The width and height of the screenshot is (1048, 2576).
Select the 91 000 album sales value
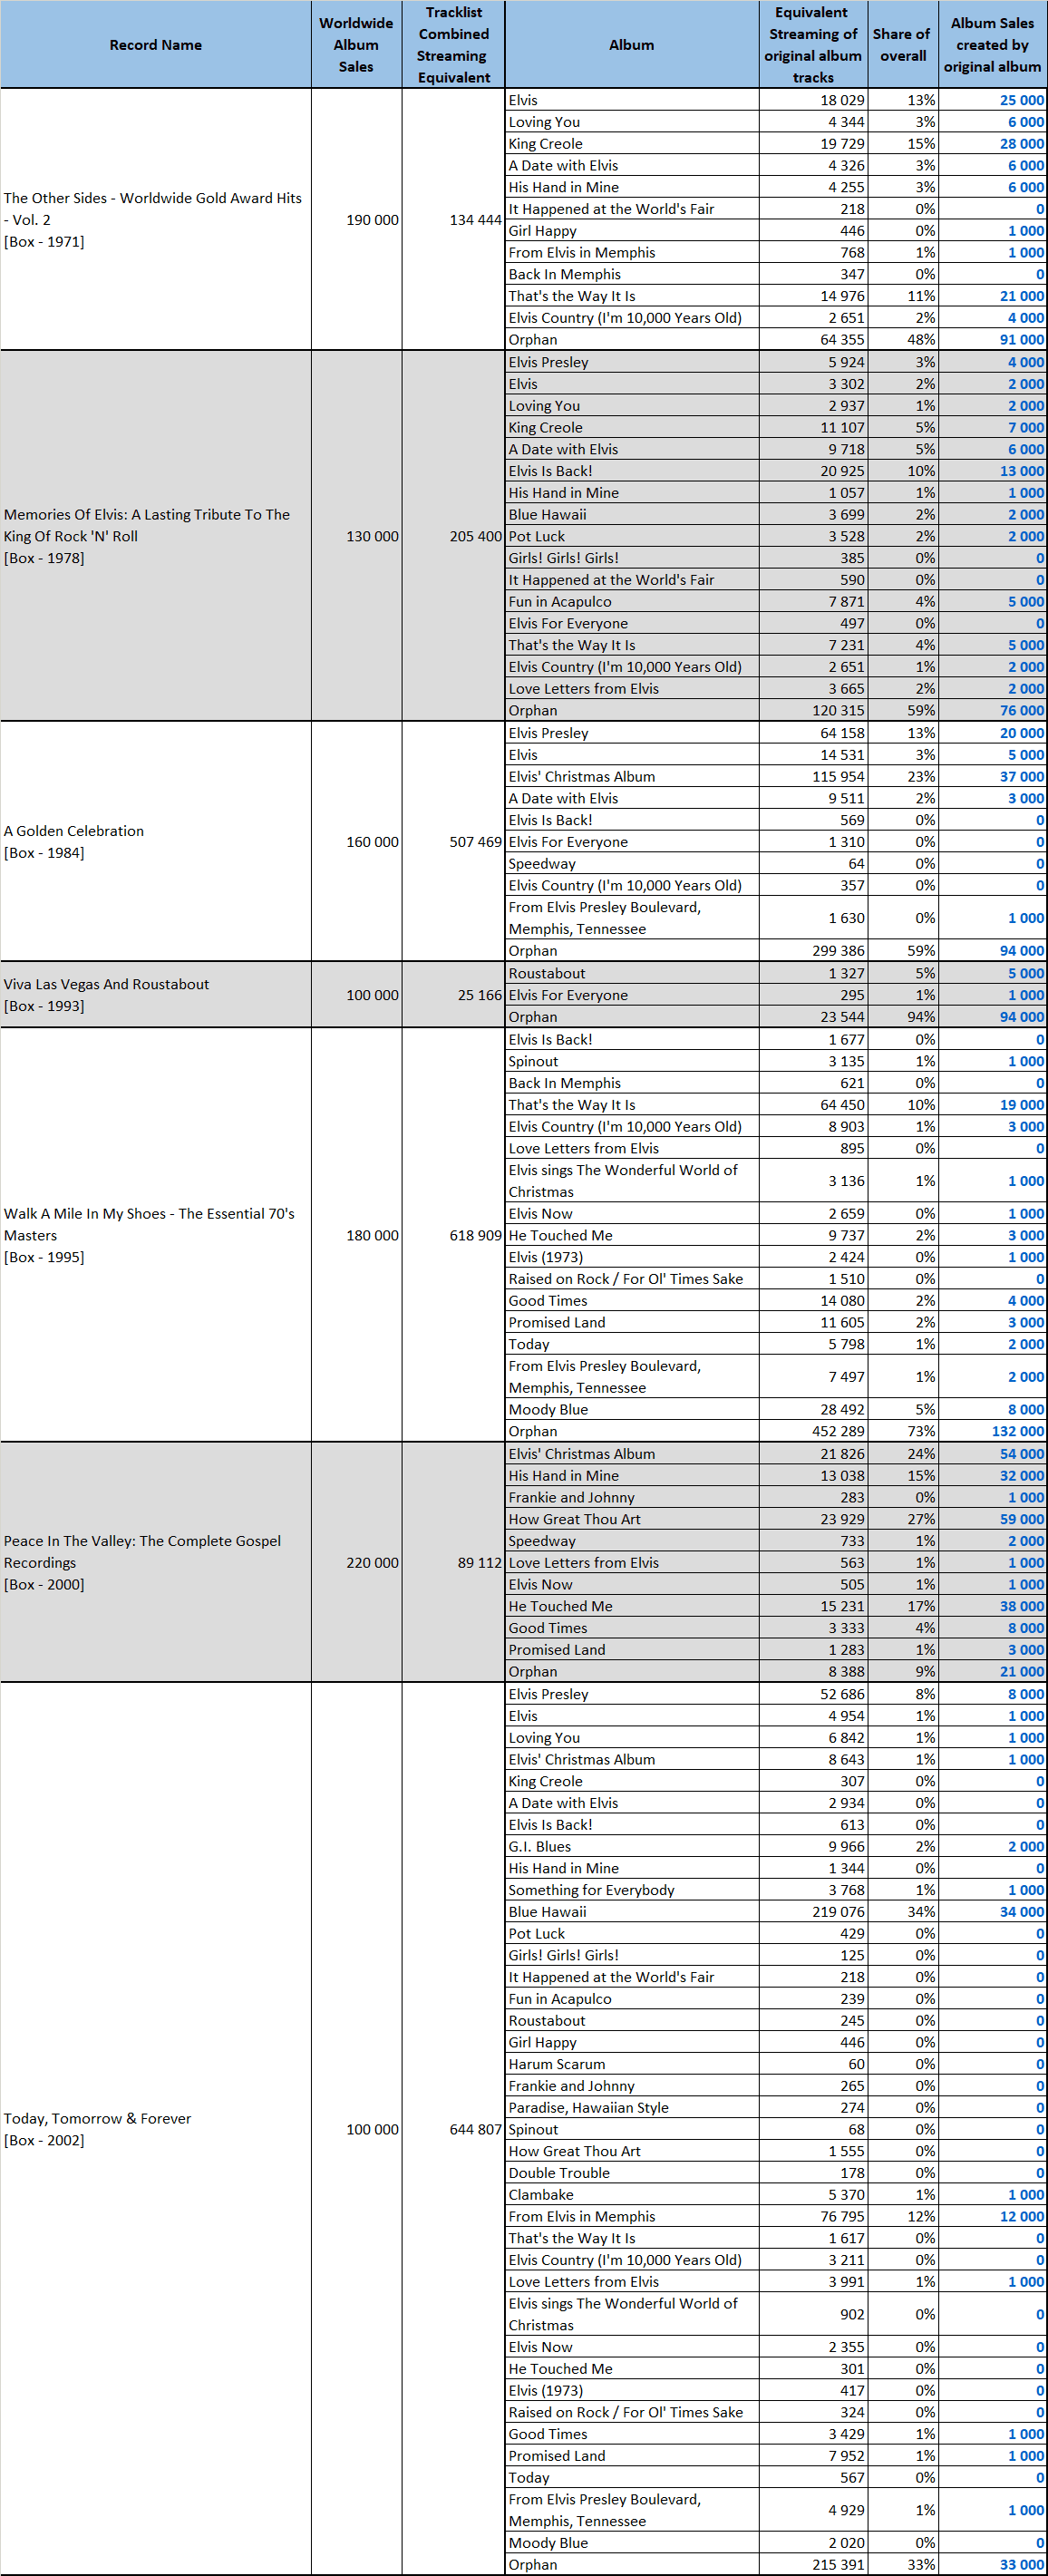pos(992,340)
